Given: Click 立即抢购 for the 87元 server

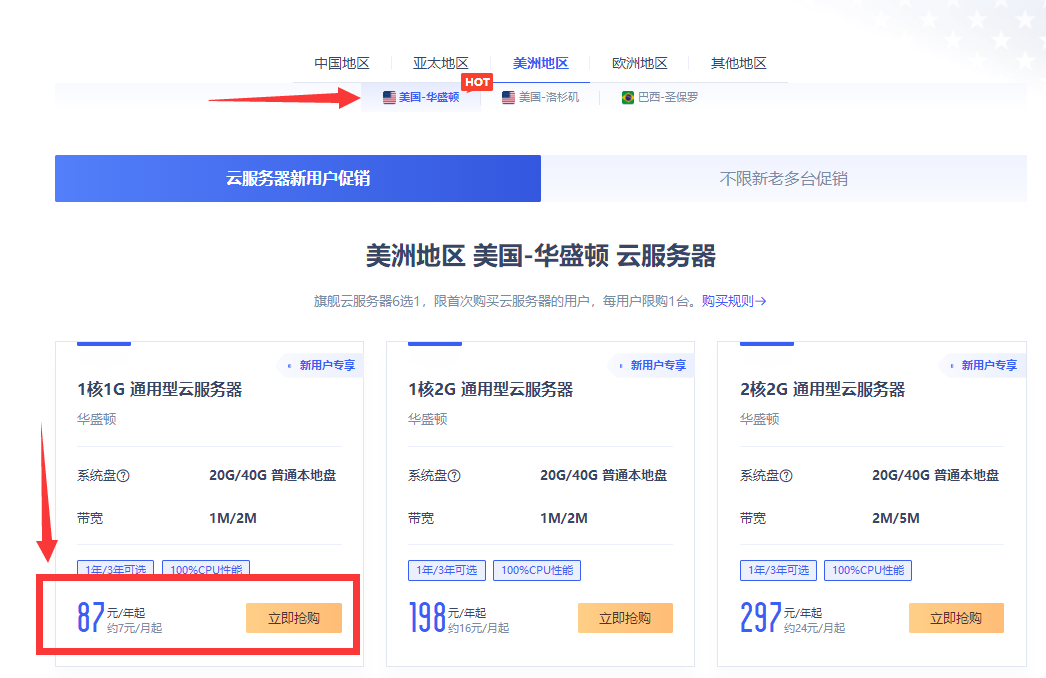Looking at the screenshot, I should (x=294, y=618).
